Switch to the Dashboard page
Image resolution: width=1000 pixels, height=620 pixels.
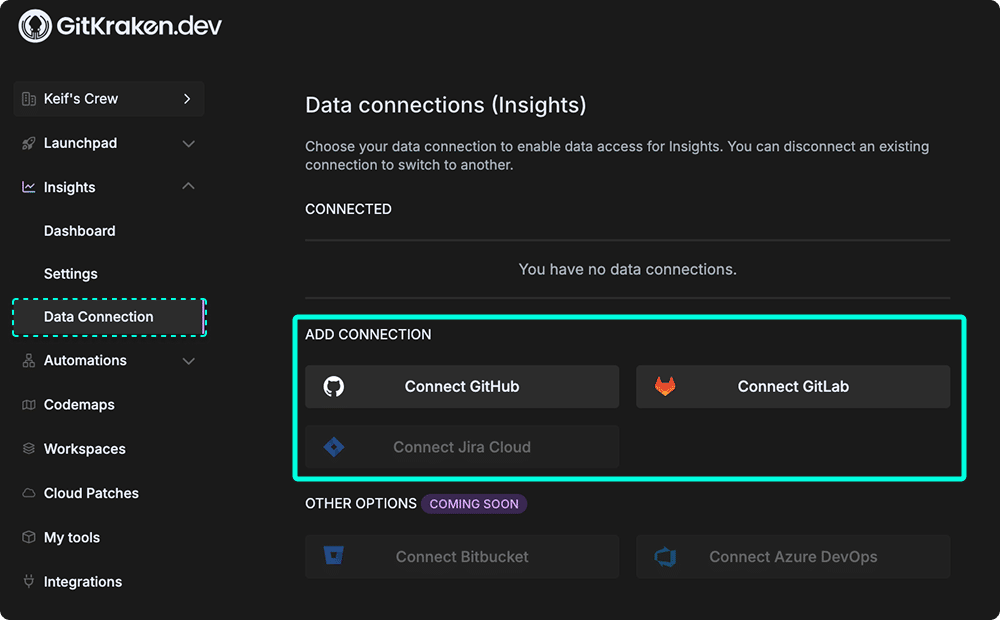click(79, 231)
